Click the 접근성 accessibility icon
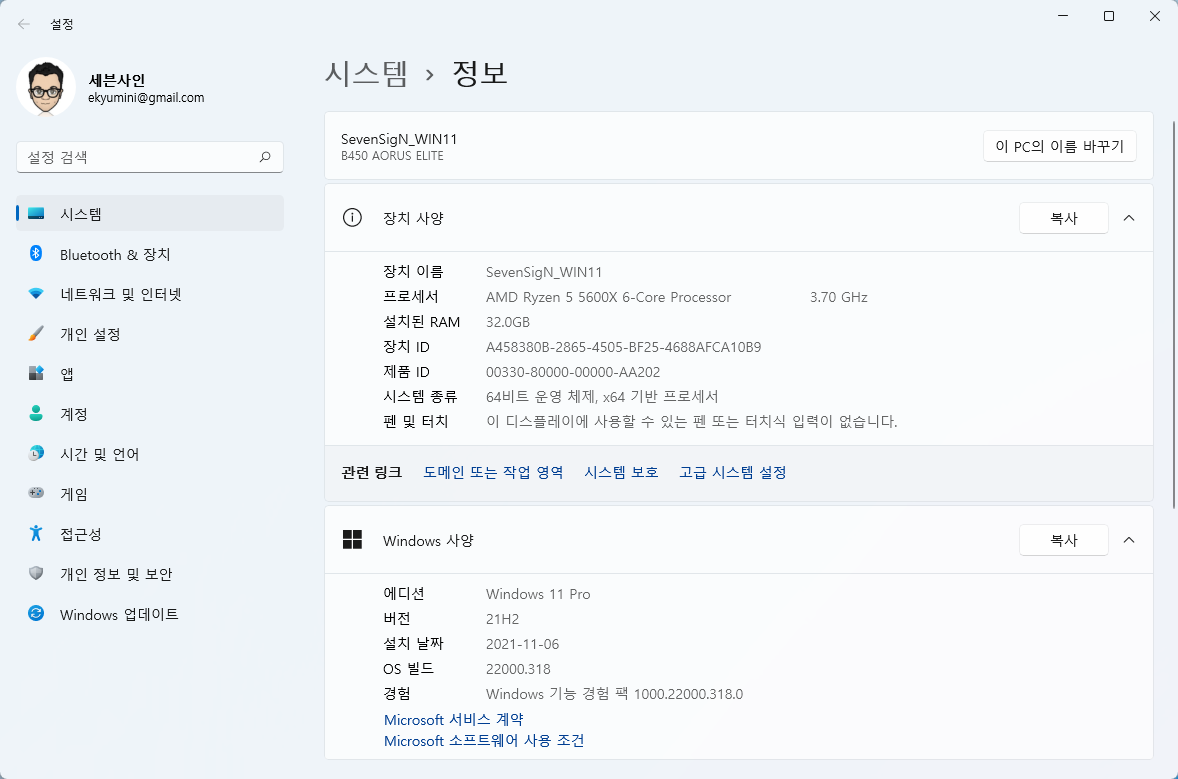1178x779 pixels. 36,533
